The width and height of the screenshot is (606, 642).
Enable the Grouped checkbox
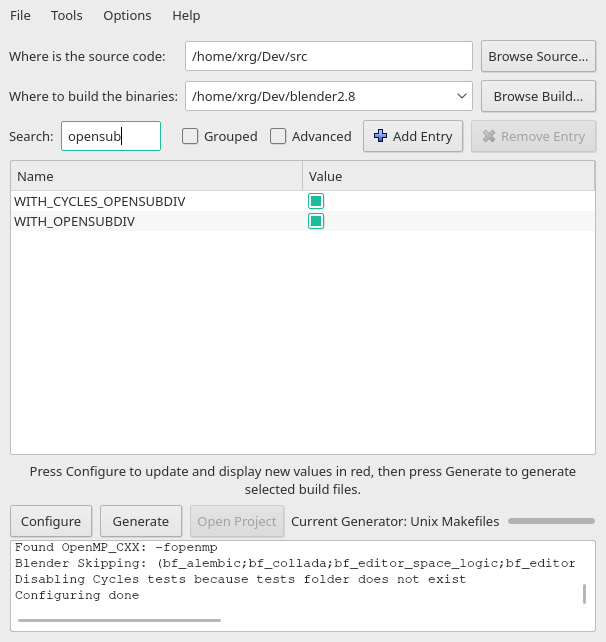click(190, 136)
